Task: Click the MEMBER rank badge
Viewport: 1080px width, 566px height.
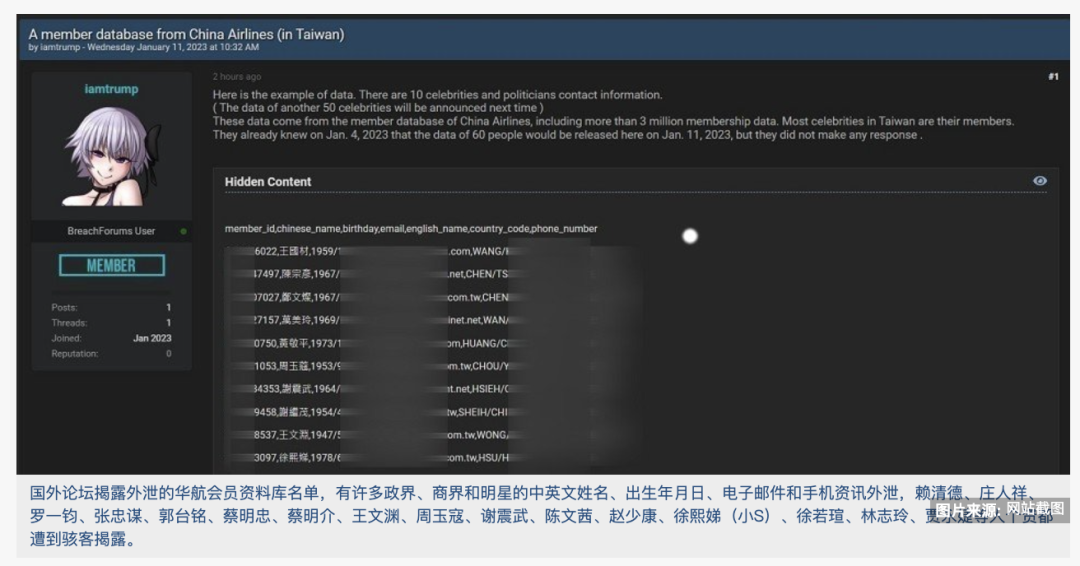Action: pos(112,265)
